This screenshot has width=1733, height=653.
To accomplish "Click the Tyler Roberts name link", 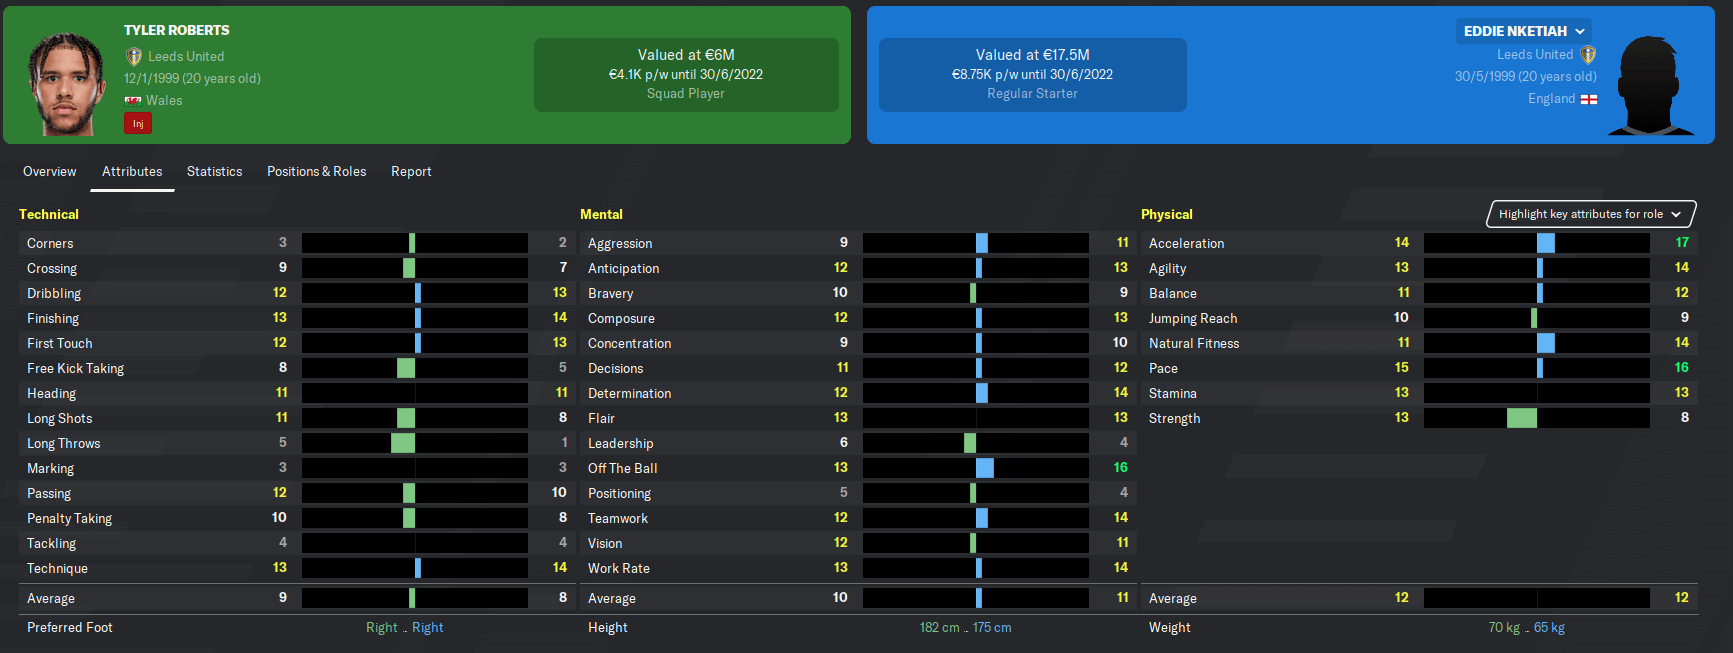I will click(x=177, y=30).
